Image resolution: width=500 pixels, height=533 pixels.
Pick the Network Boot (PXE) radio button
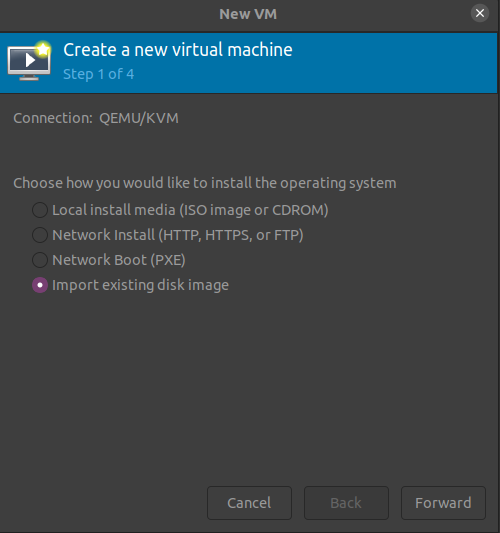pyautogui.click(x=40, y=260)
